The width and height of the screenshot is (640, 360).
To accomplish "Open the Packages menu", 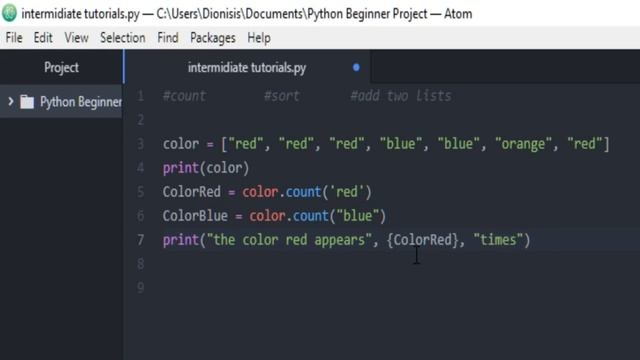I will (x=213, y=38).
